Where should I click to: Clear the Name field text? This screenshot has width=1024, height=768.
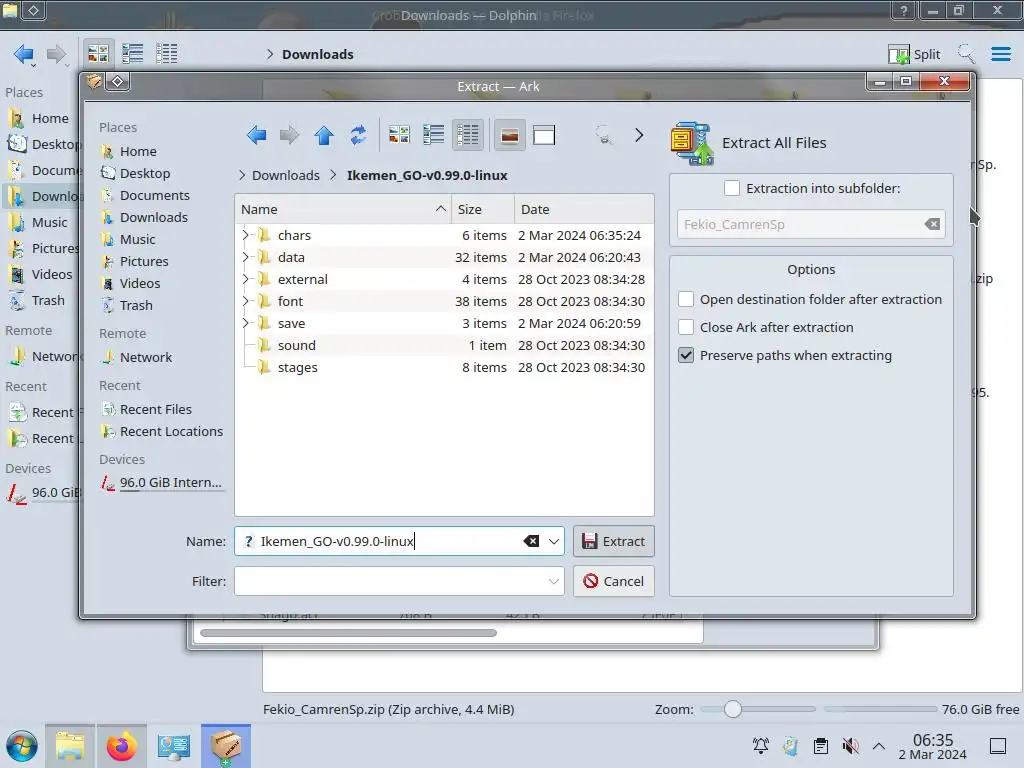[531, 541]
